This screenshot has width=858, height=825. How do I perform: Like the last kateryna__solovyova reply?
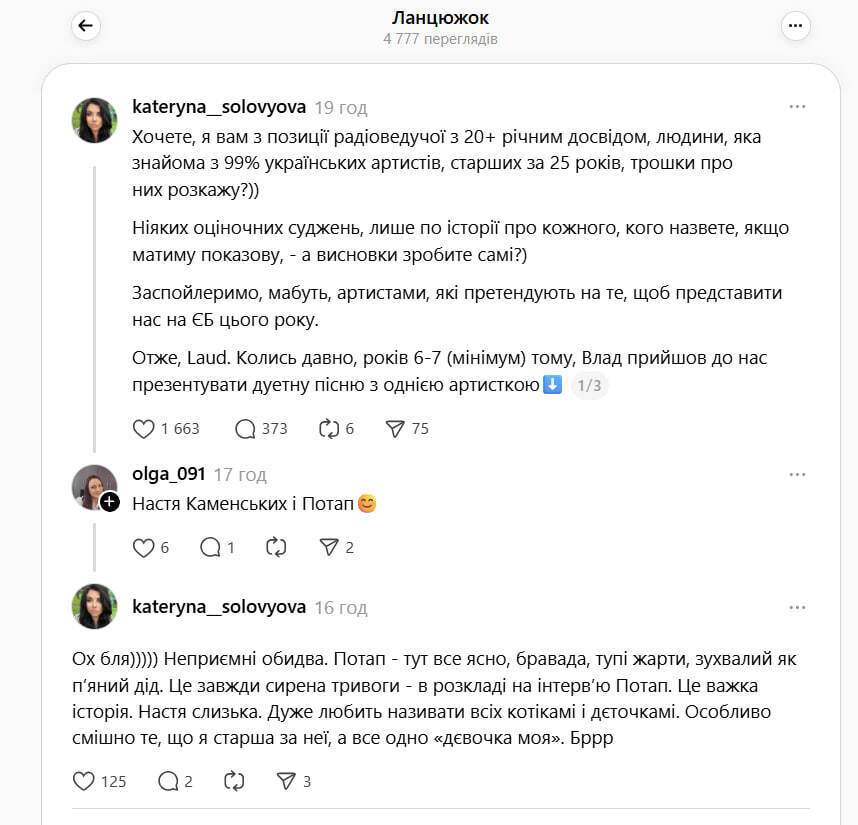click(85, 781)
